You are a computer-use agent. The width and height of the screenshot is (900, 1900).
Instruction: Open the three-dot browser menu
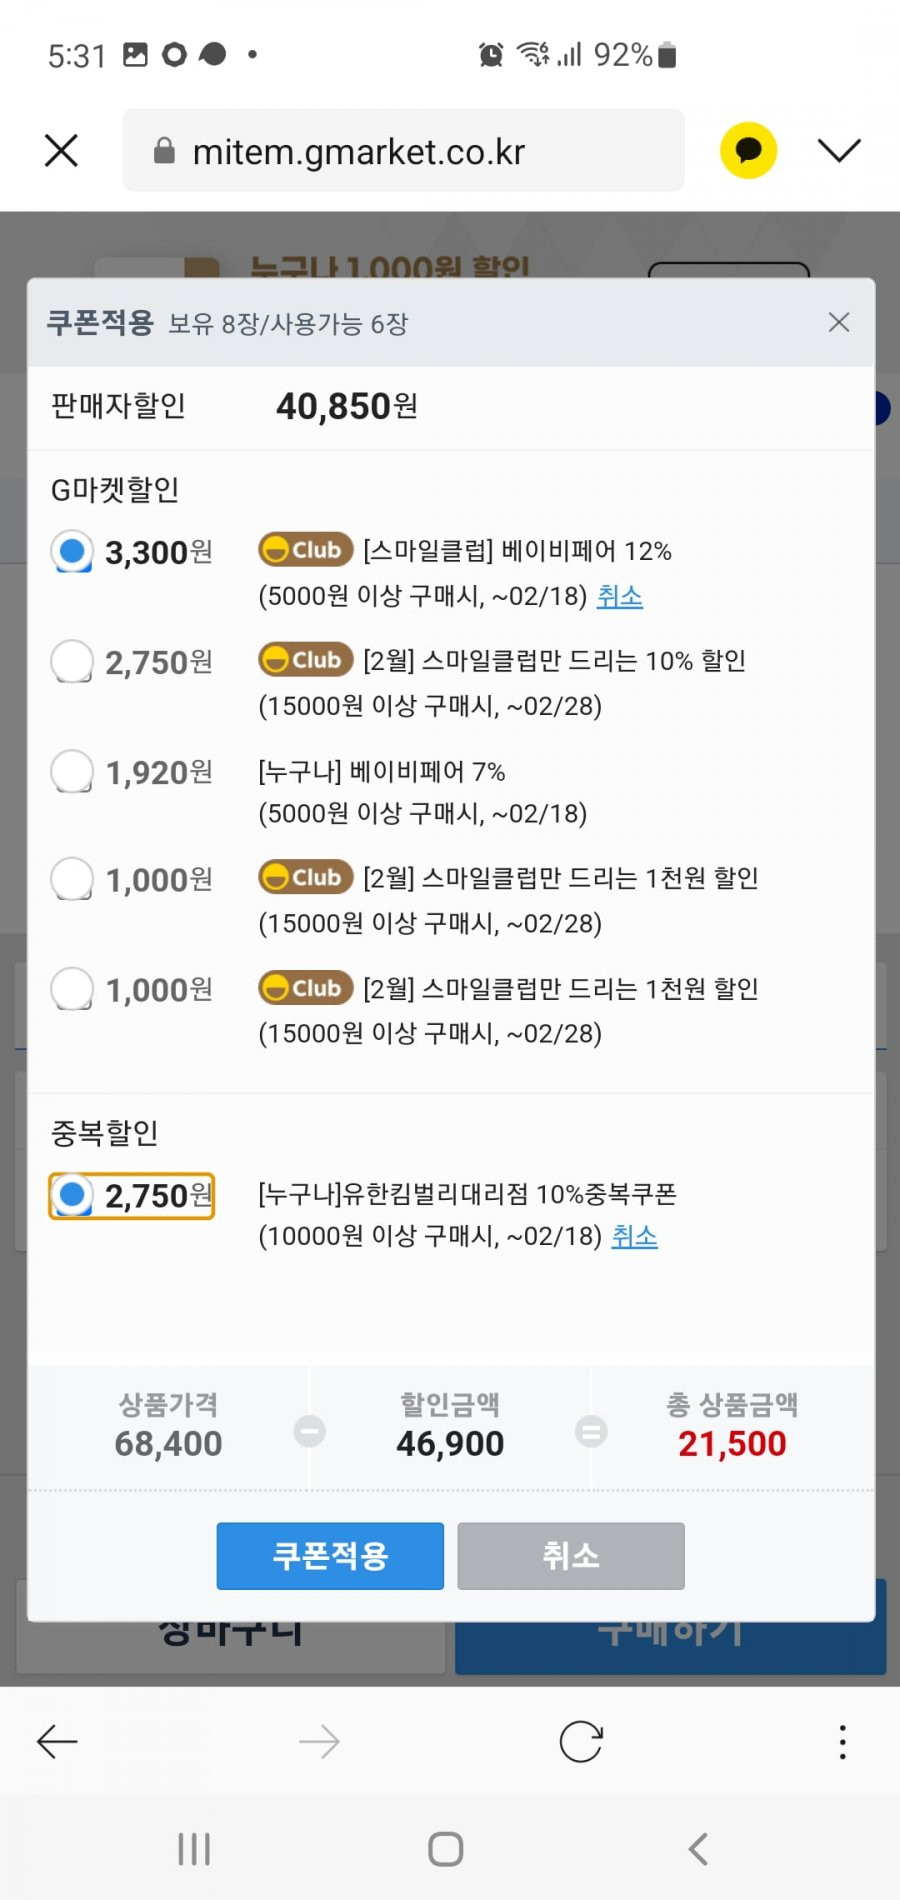click(x=843, y=1742)
